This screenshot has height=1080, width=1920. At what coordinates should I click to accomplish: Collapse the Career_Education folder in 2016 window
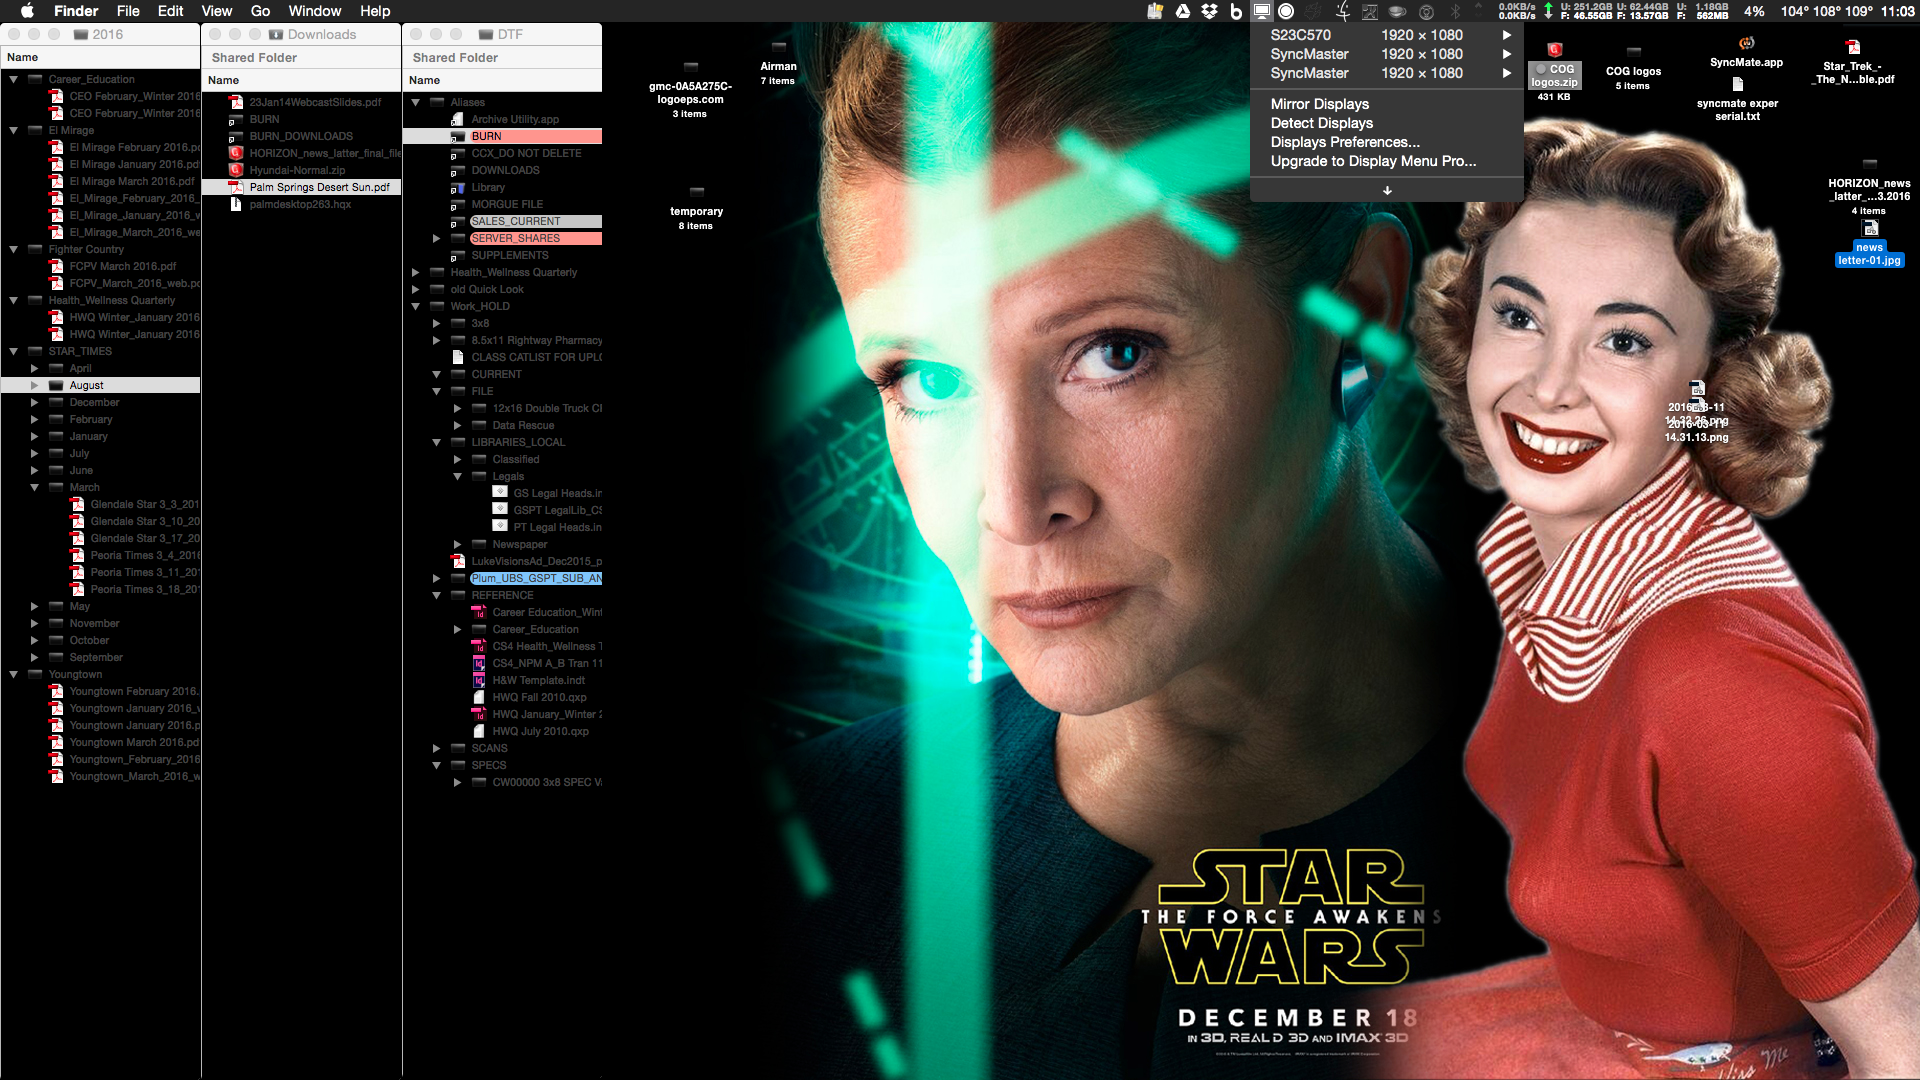click(x=14, y=79)
